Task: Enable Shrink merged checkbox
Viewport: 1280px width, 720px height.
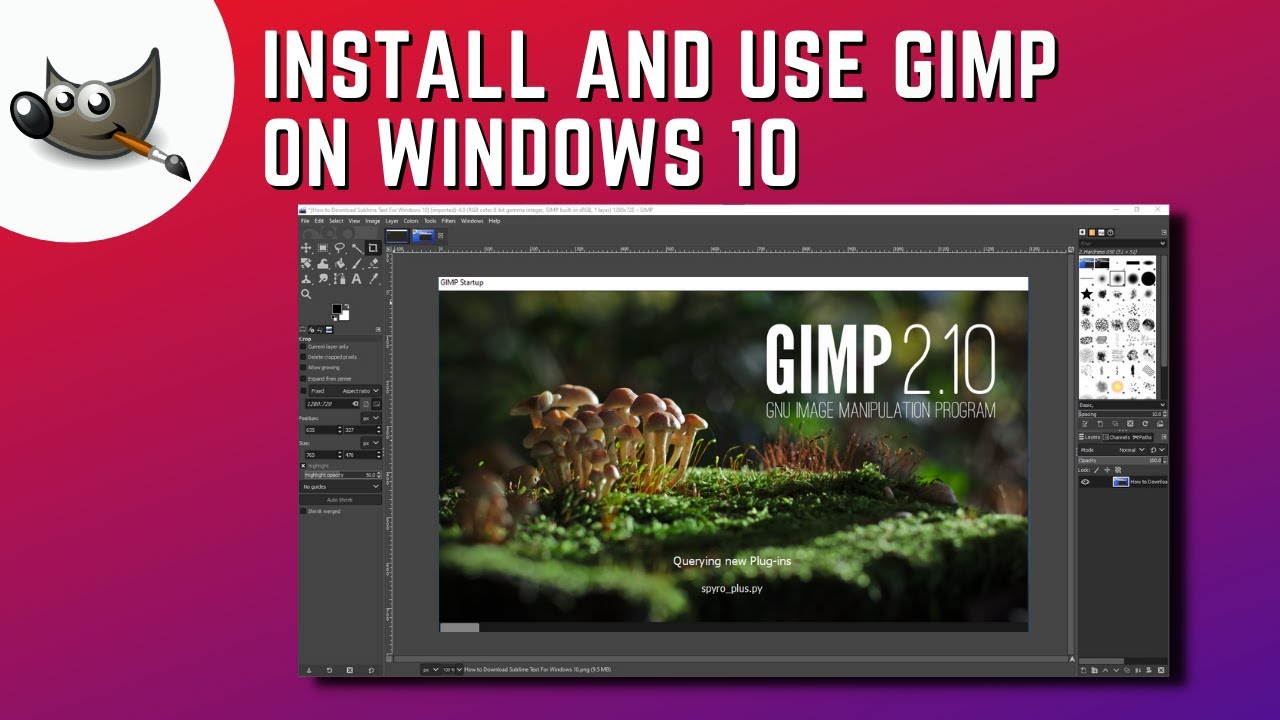Action: [x=303, y=511]
